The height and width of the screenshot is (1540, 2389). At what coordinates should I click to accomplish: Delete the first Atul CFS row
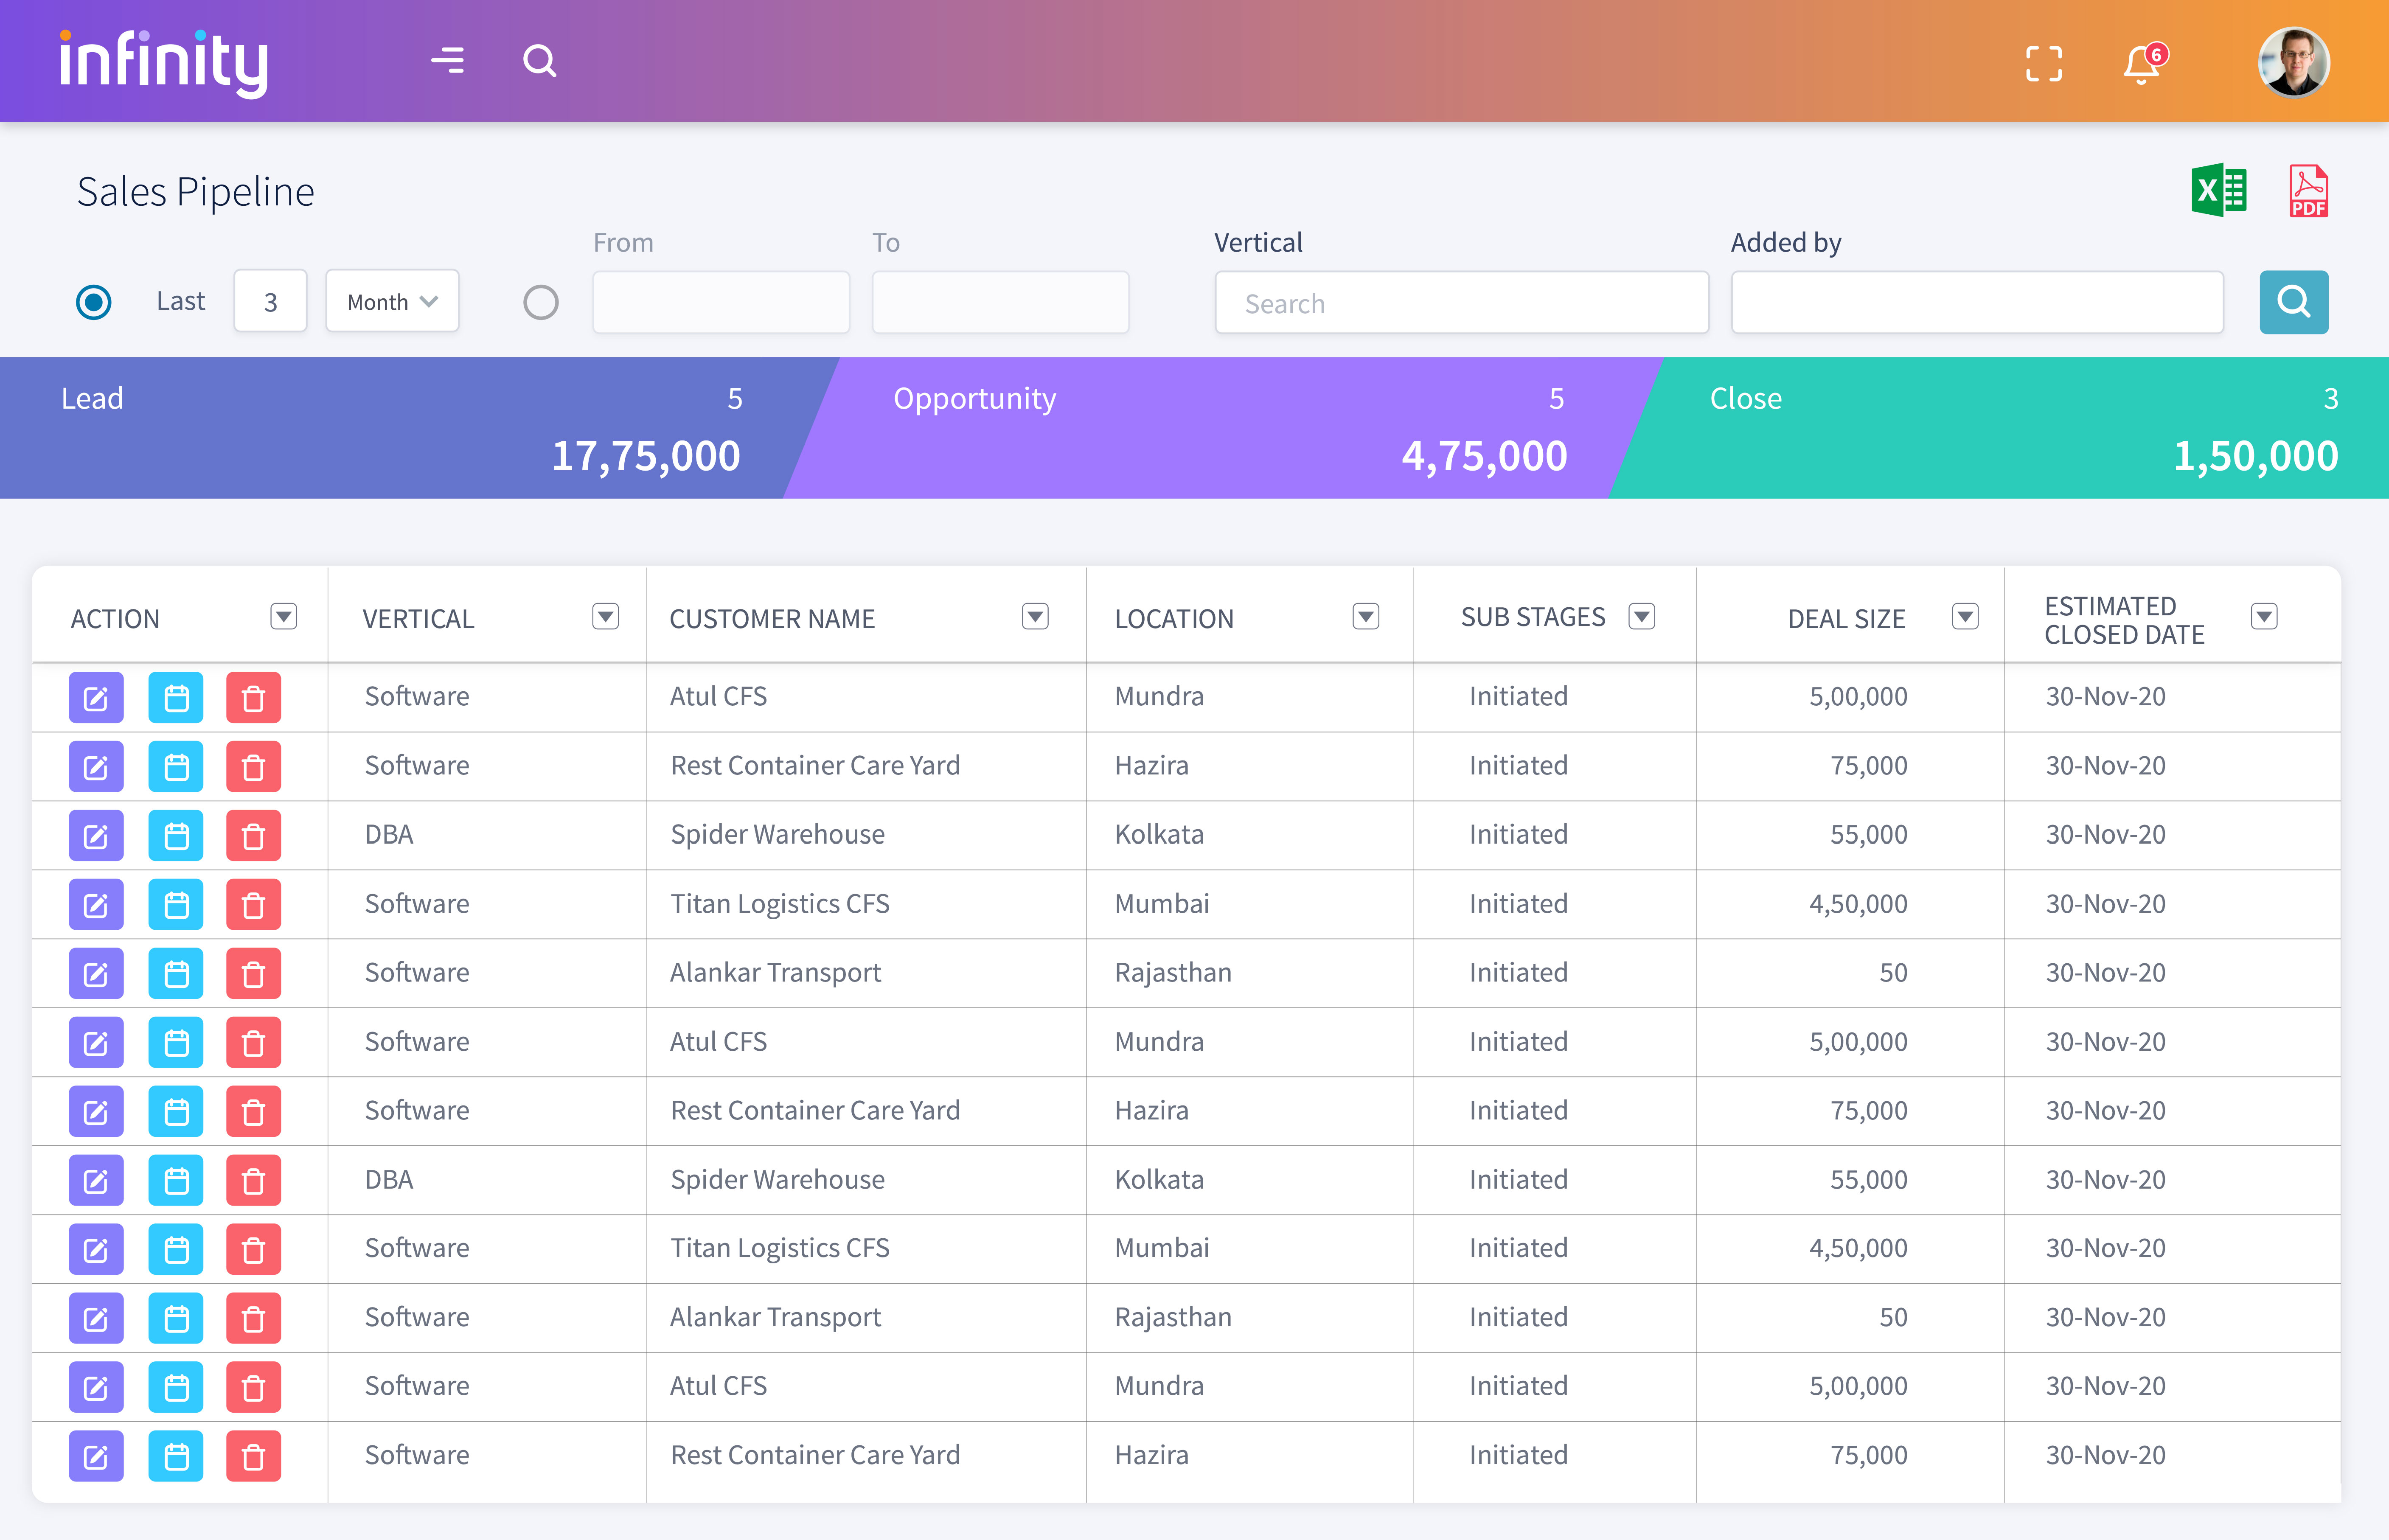(x=254, y=698)
